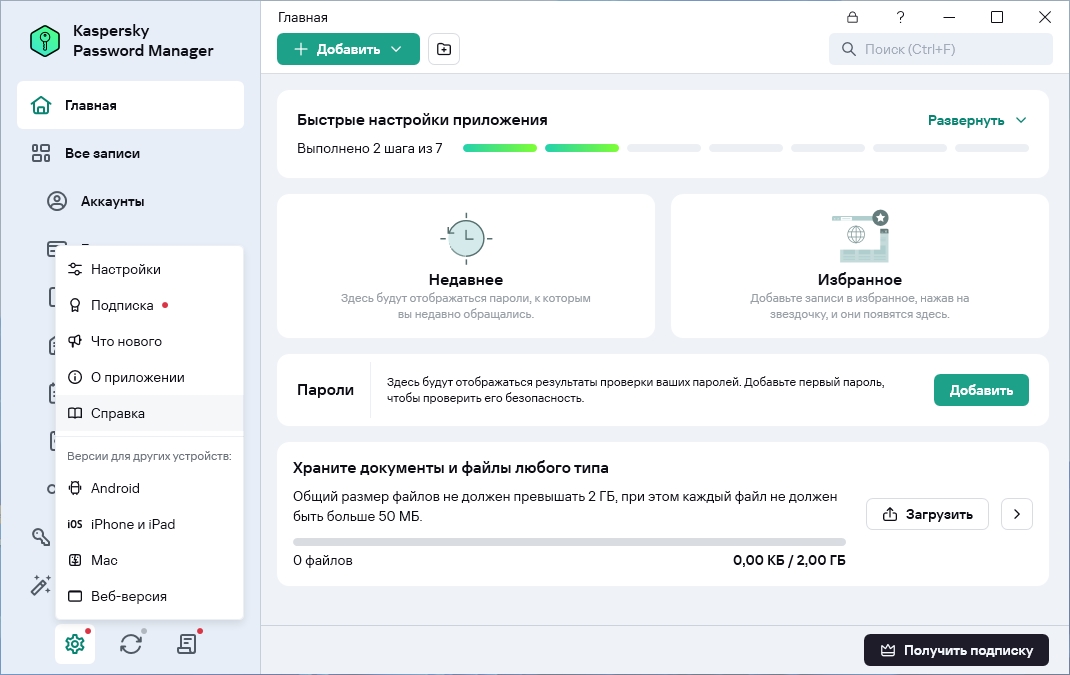Viewport: 1070px width, 675px height.
Task: Open the password generator wand icon
Action: [41, 585]
